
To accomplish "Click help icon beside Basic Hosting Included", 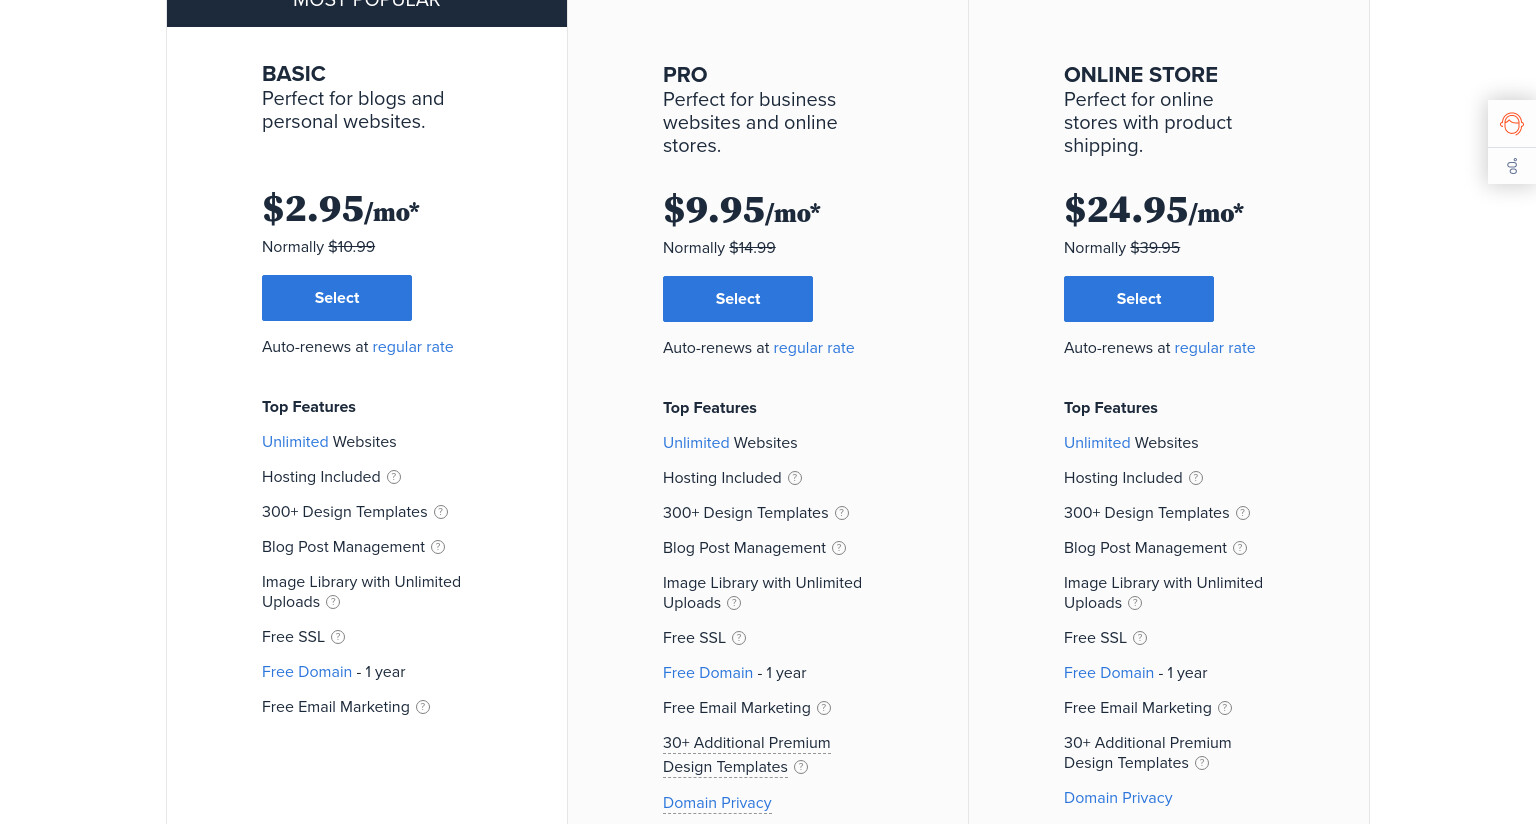I will point(394,477).
